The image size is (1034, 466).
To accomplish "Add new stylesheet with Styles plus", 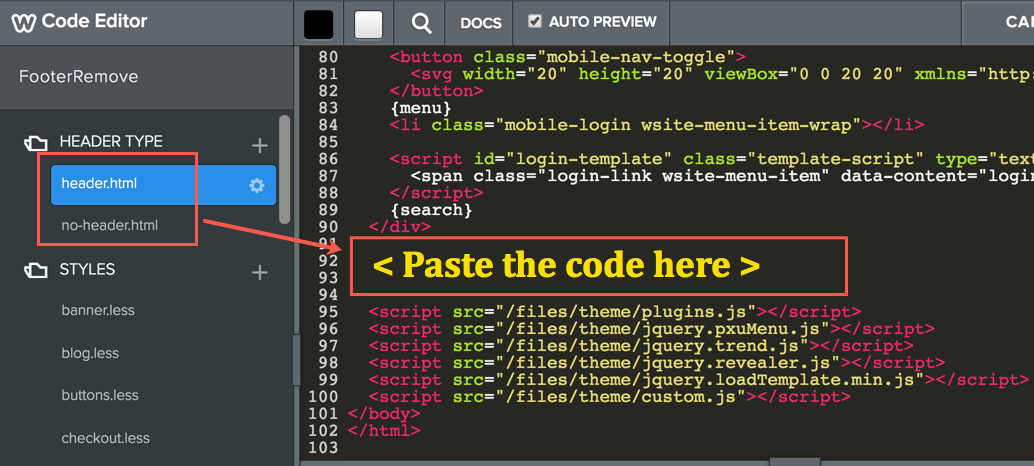I will coord(260,272).
